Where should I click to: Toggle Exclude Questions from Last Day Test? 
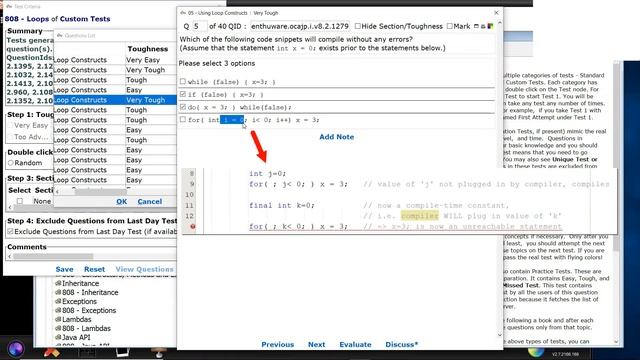click(10, 231)
